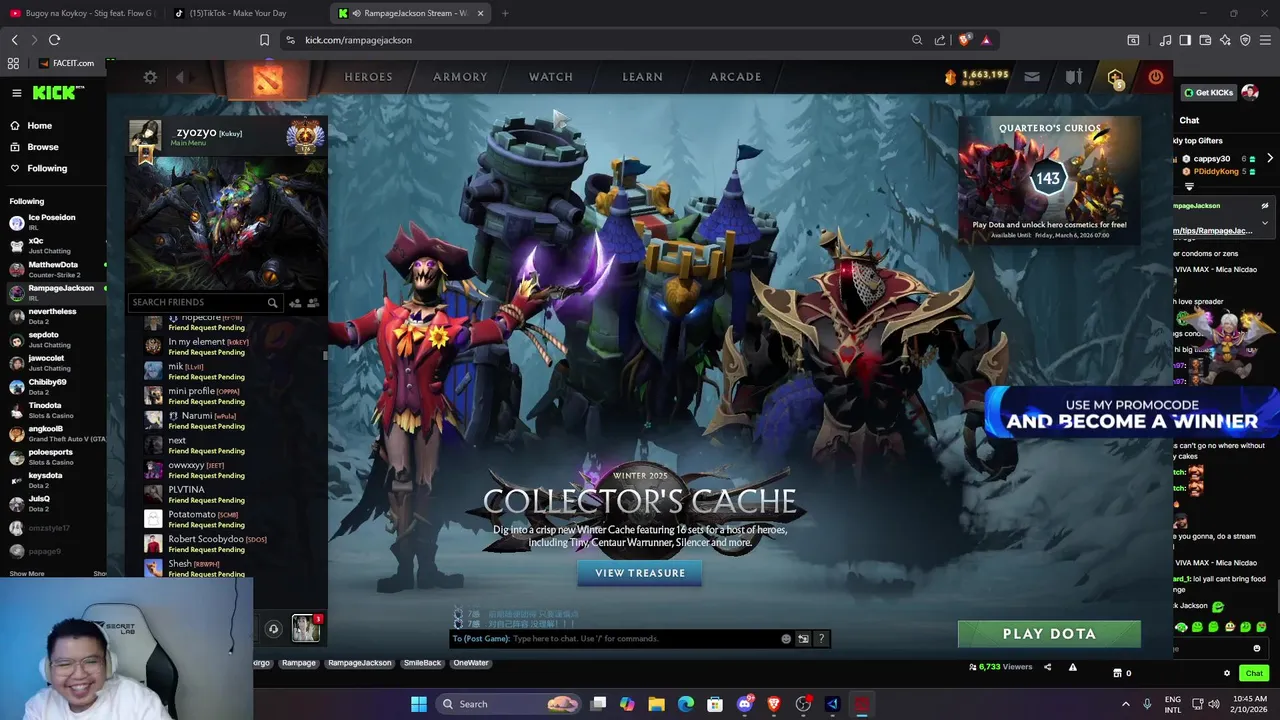1280x720 pixels.
Task: Open Dota settings gear icon
Action: 150,77
